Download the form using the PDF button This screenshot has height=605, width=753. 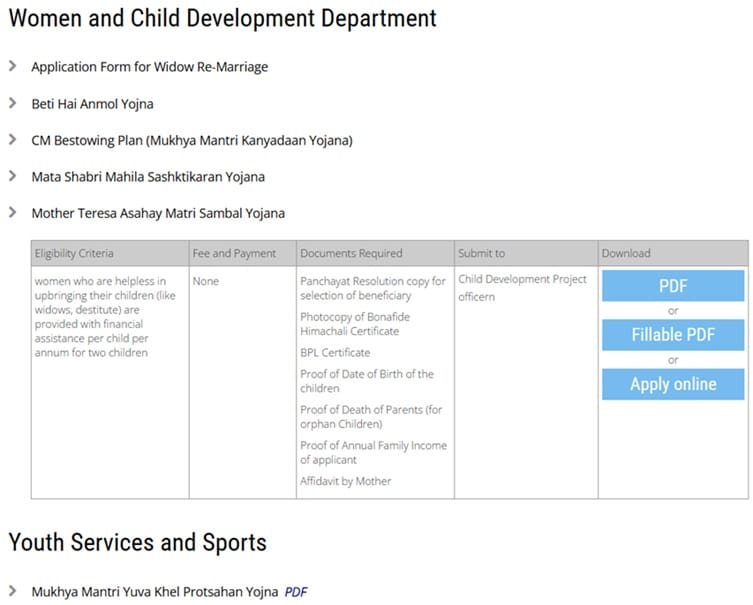coord(673,286)
